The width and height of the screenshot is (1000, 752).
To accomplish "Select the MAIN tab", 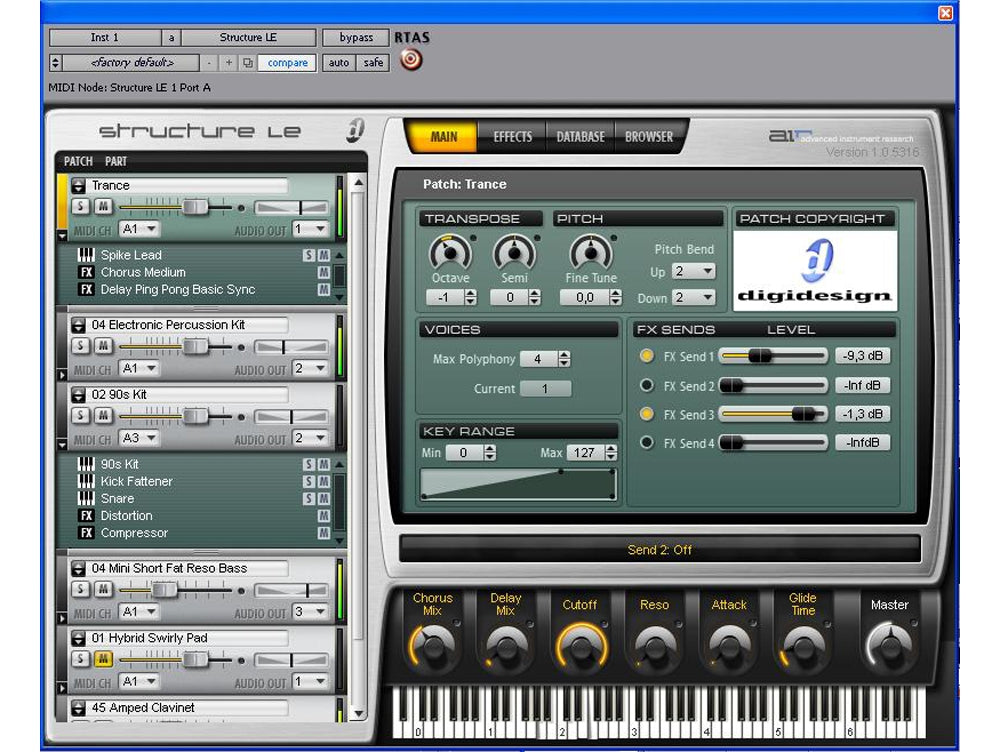I will 443,137.
